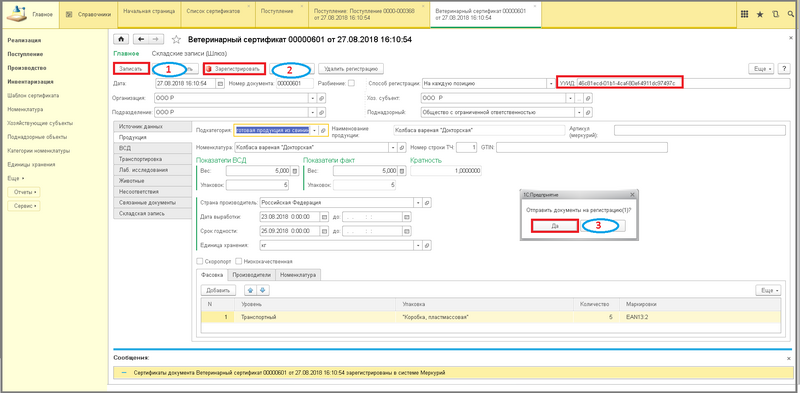Open the Отчеты menu in sidebar
Screen dimensions: 800x393
(24, 192)
